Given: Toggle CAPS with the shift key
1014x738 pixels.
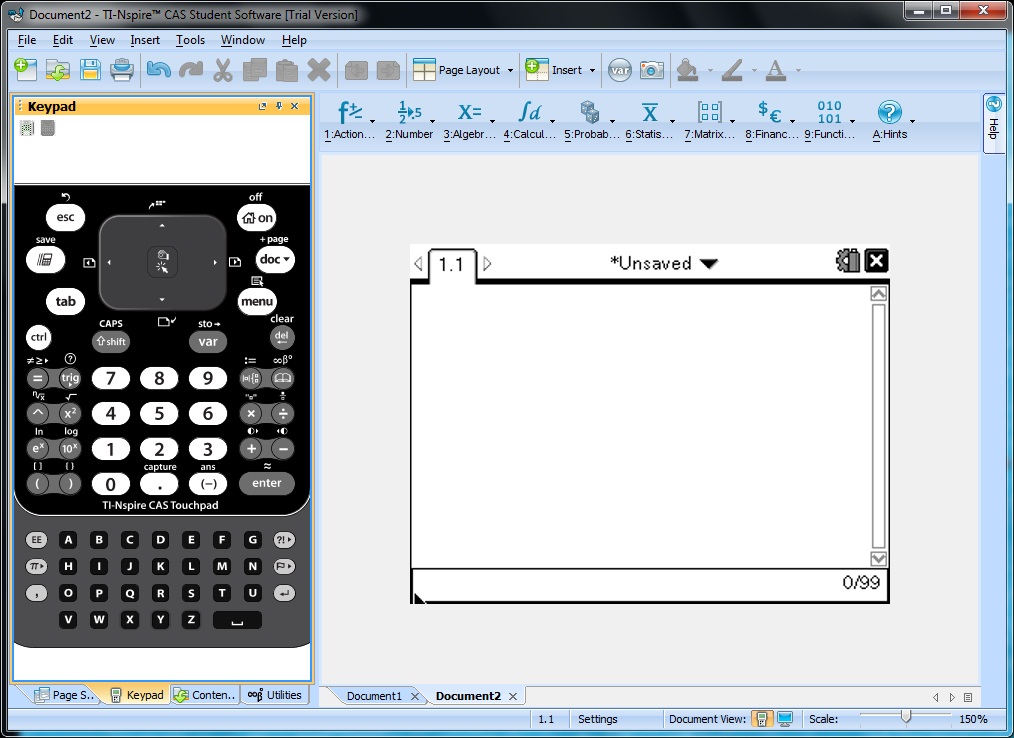Looking at the screenshot, I should click(x=110, y=341).
